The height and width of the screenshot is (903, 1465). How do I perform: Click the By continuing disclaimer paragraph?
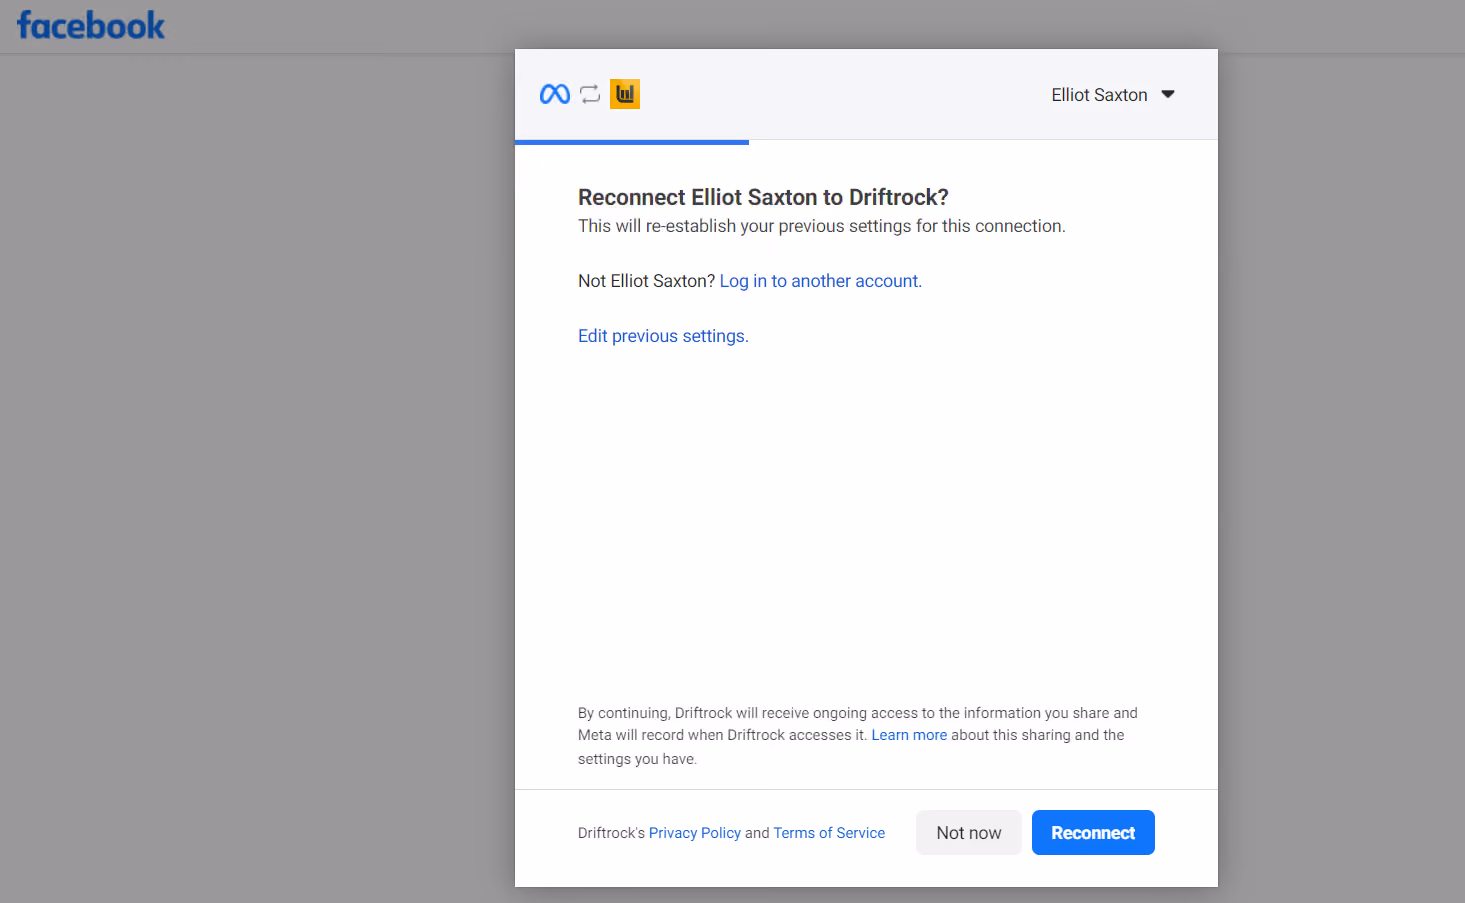[x=858, y=736]
